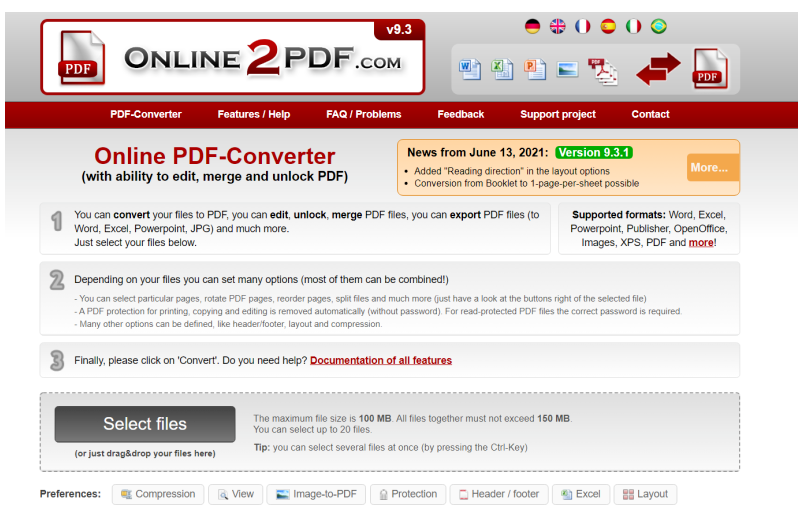Click the Spanish flag icon

608,27
